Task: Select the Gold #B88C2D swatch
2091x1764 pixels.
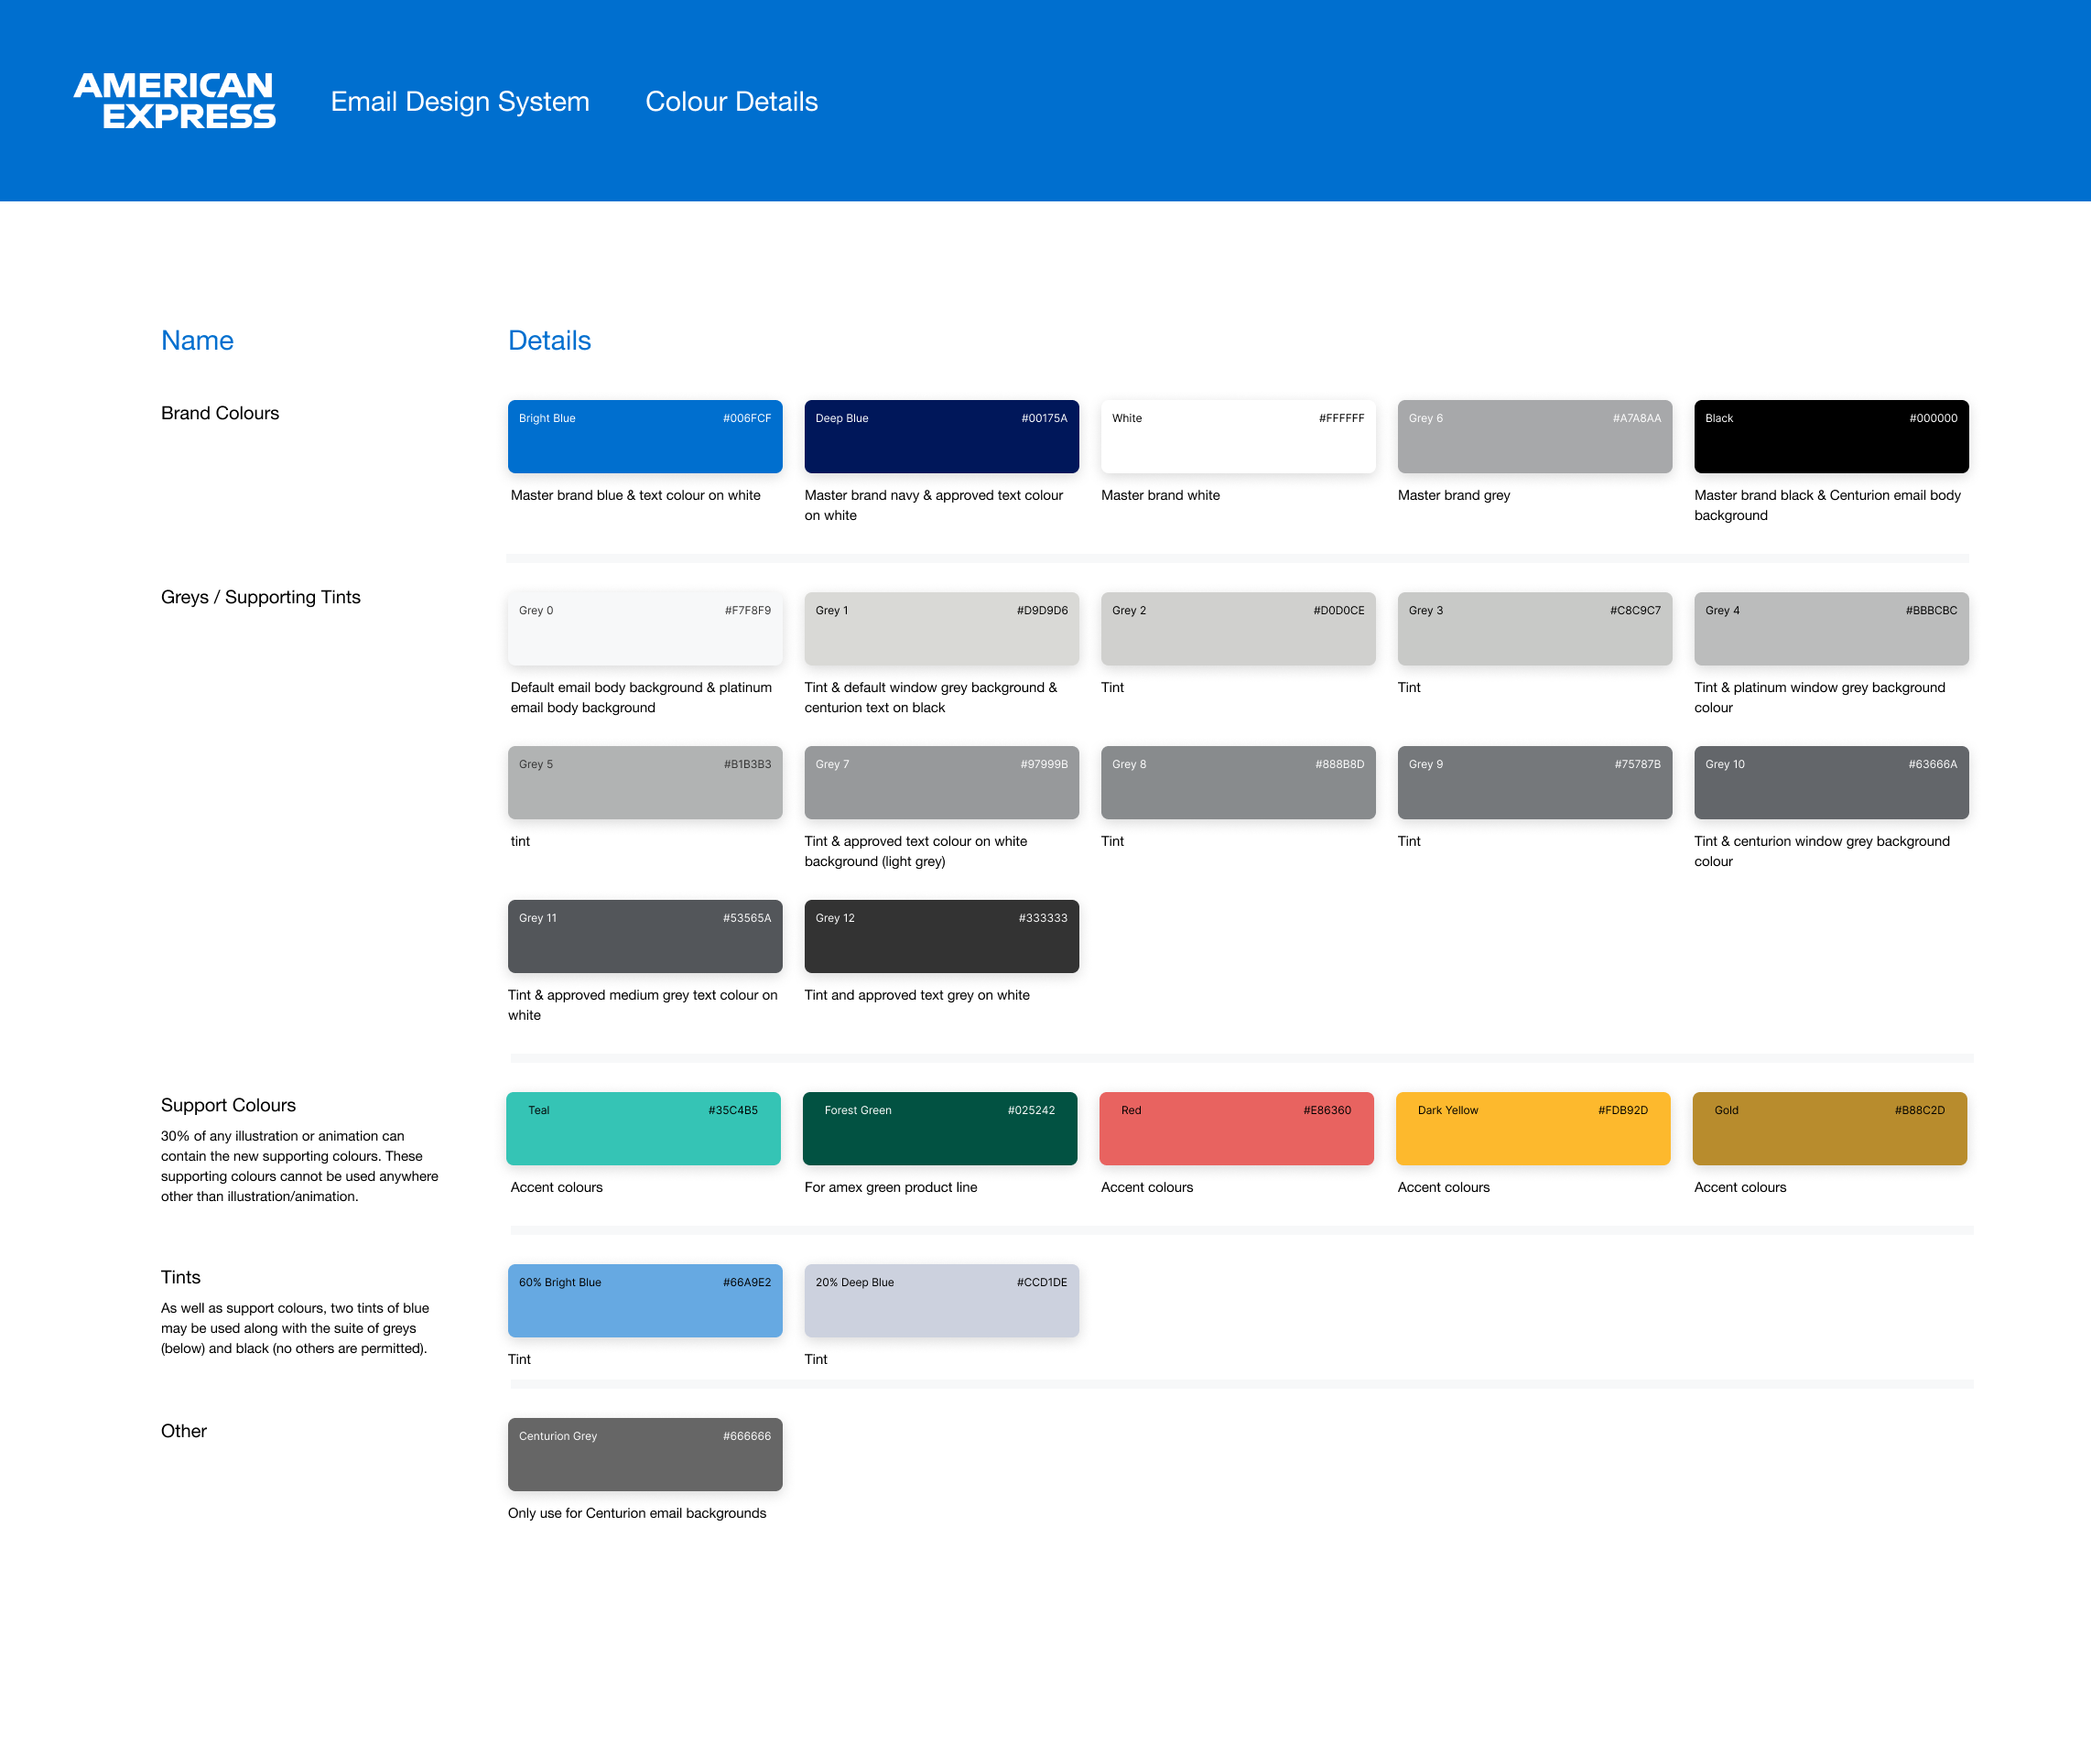Action: [x=1829, y=1129]
